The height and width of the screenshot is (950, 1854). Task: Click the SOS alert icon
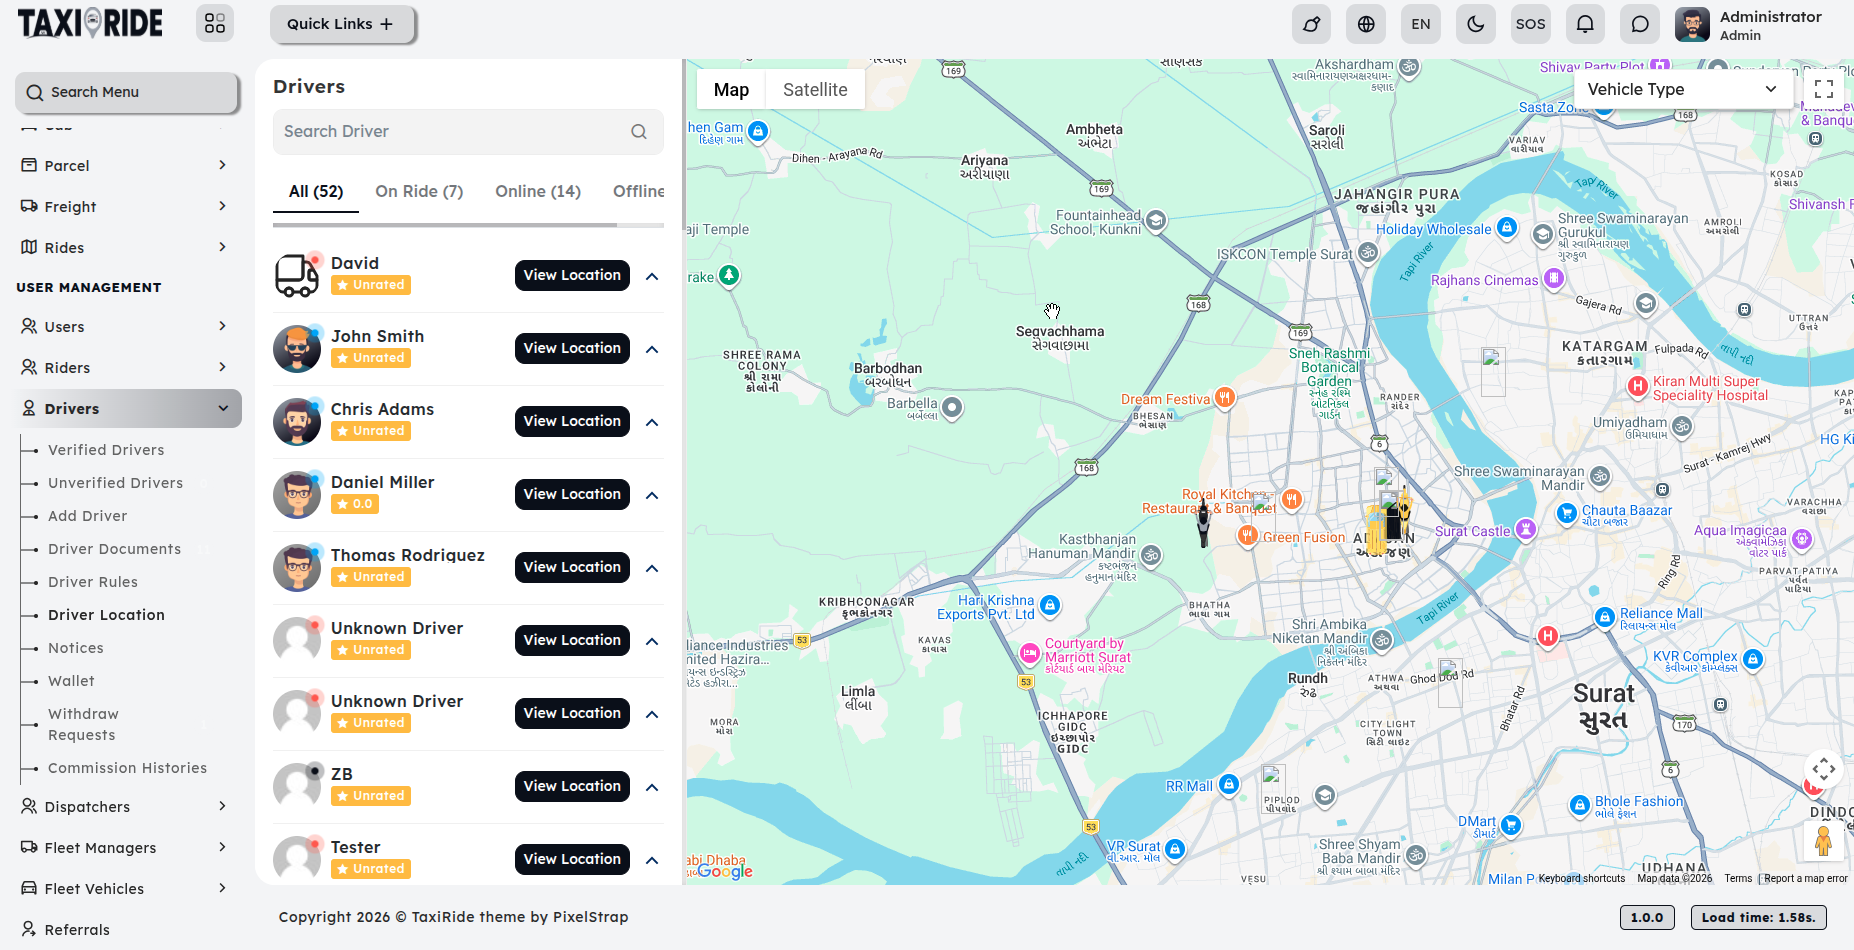pos(1530,24)
